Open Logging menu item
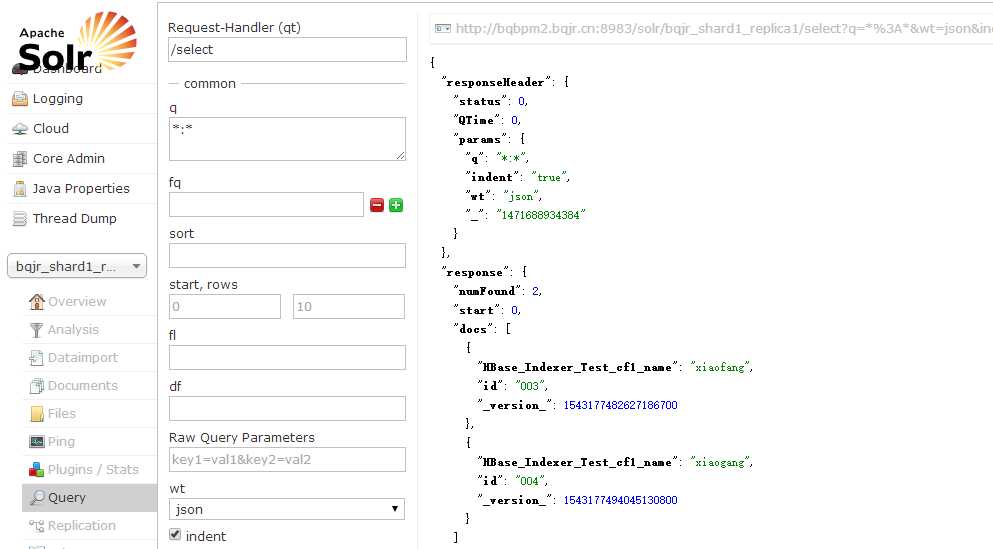The height and width of the screenshot is (549, 993). click(58, 99)
